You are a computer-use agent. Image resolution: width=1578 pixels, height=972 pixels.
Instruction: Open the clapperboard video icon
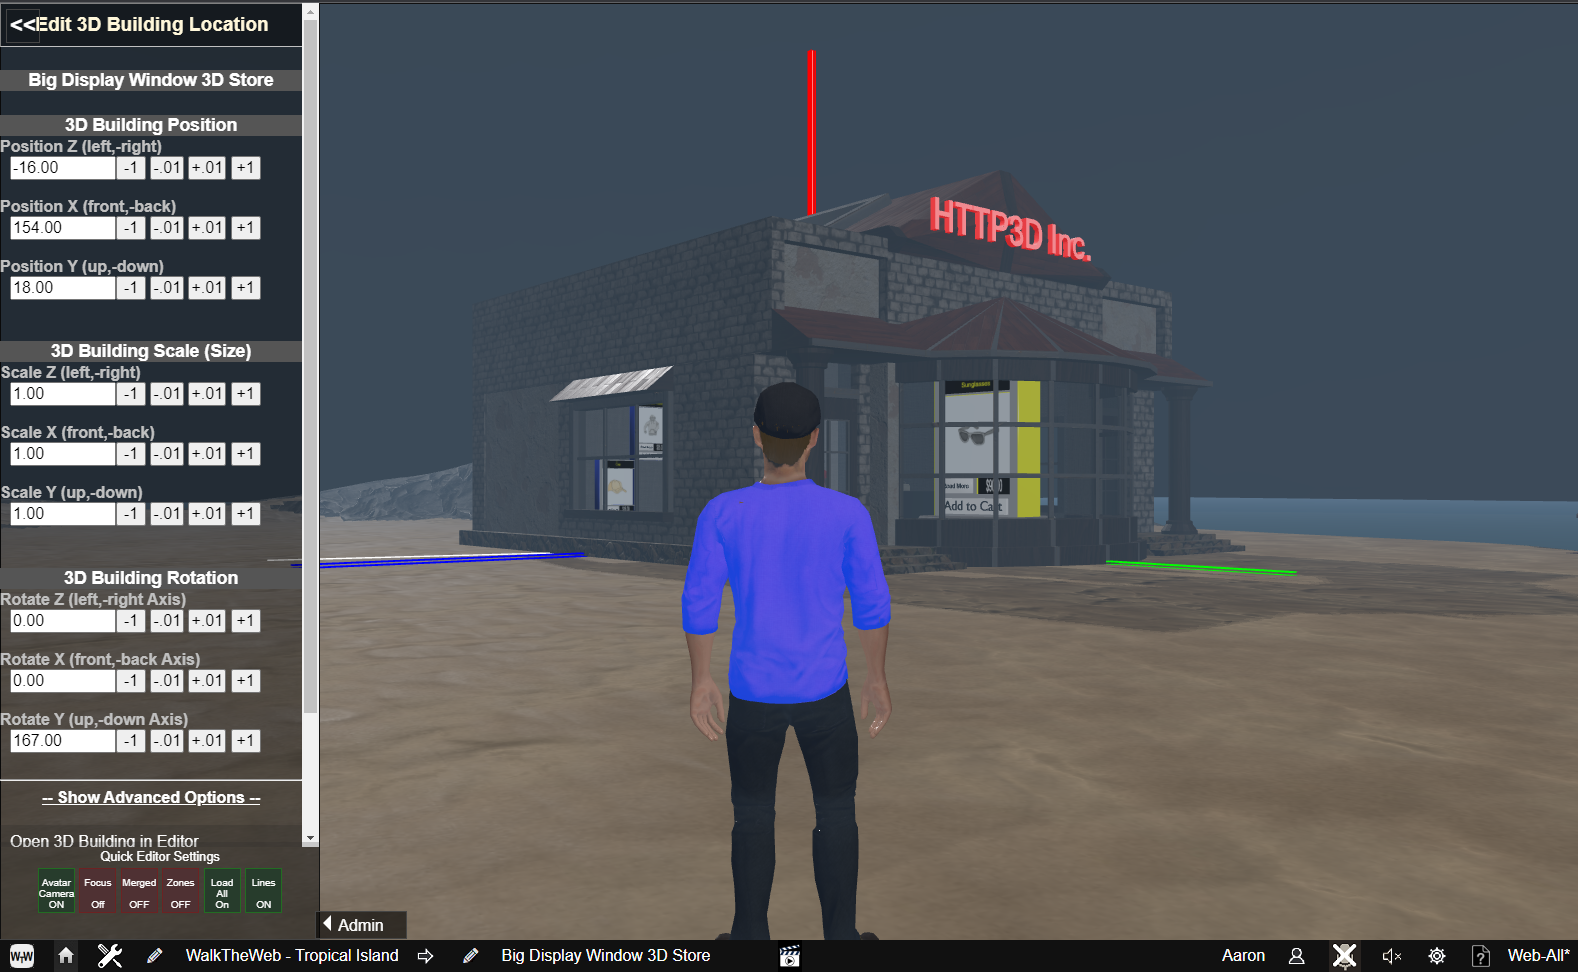[x=790, y=956]
